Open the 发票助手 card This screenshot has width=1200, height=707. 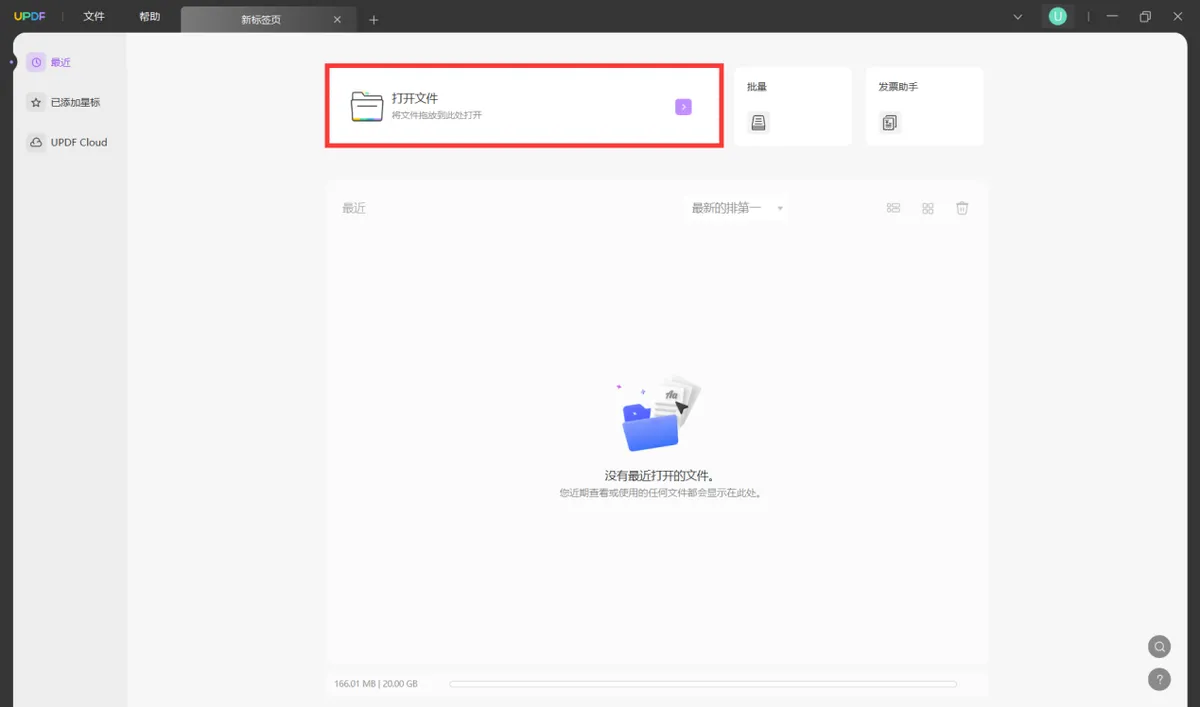point(925,107)
